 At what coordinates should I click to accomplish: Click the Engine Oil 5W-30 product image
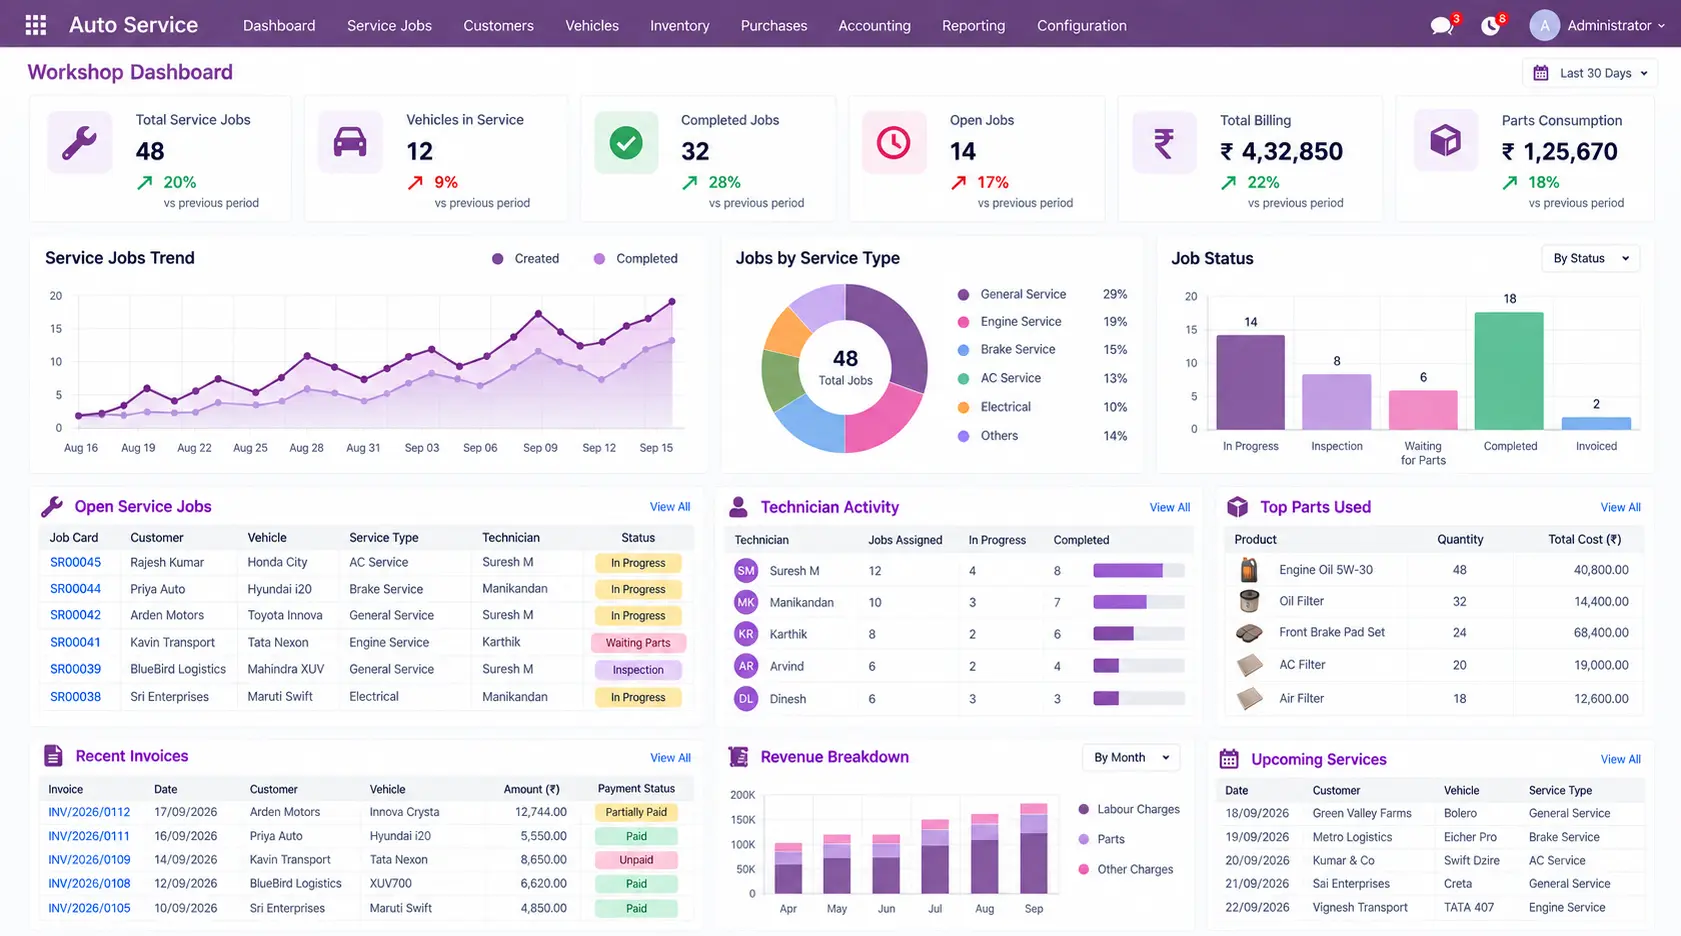point(1249,570)
